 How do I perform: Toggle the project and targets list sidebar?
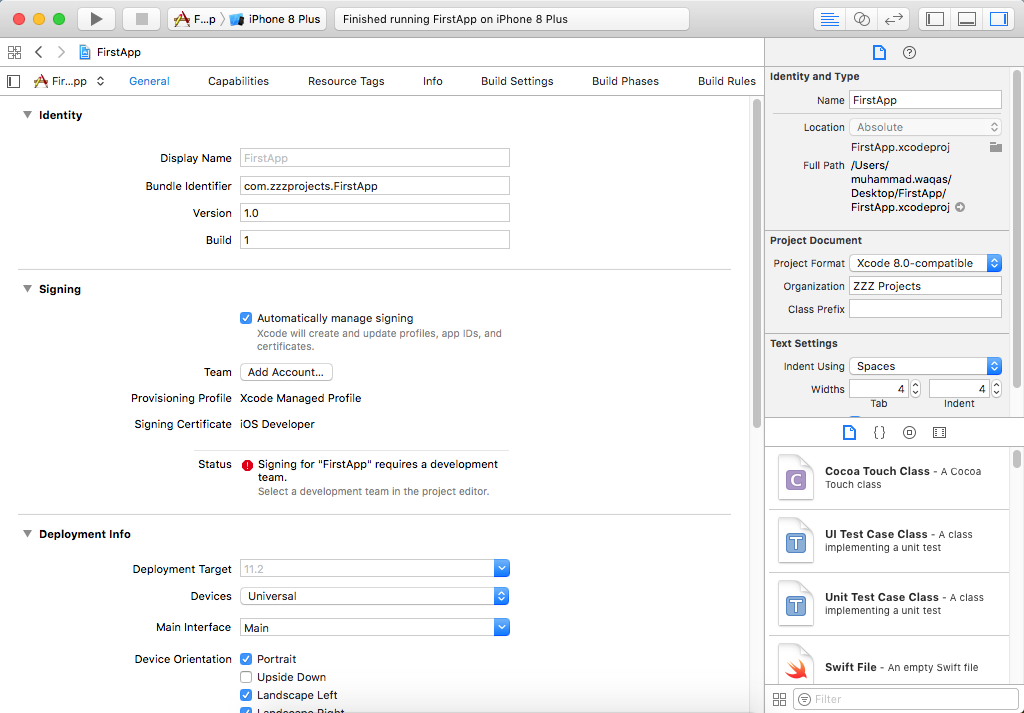[14, 81]
